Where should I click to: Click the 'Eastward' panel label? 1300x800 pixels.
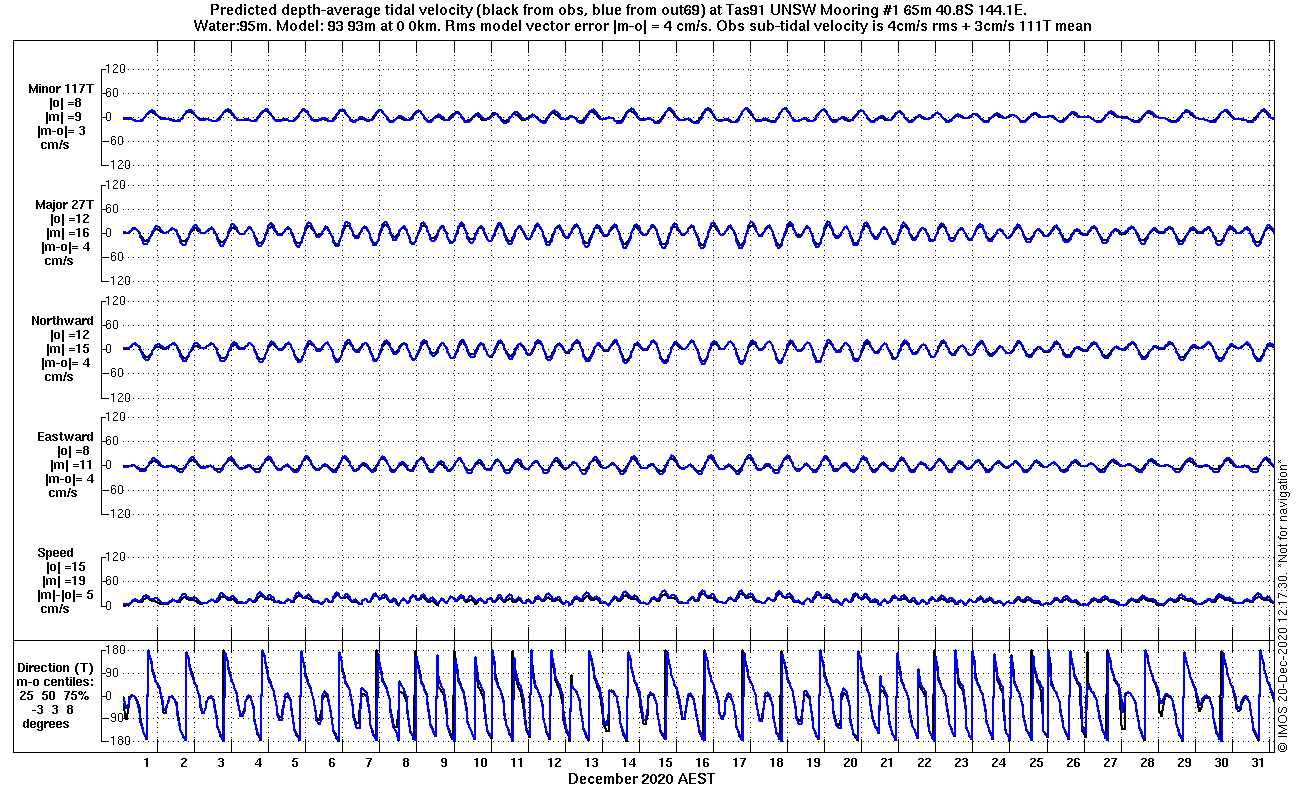coord(65,437)
